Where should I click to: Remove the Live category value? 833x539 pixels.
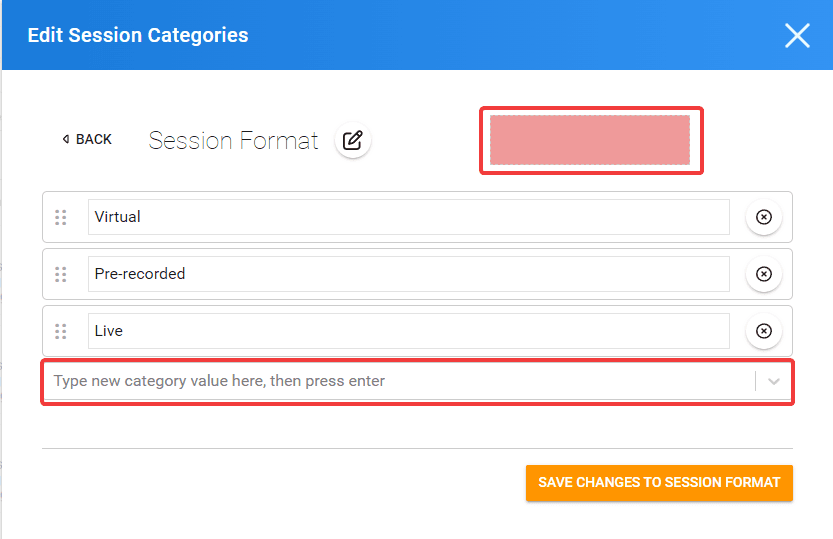pos(763,331)
